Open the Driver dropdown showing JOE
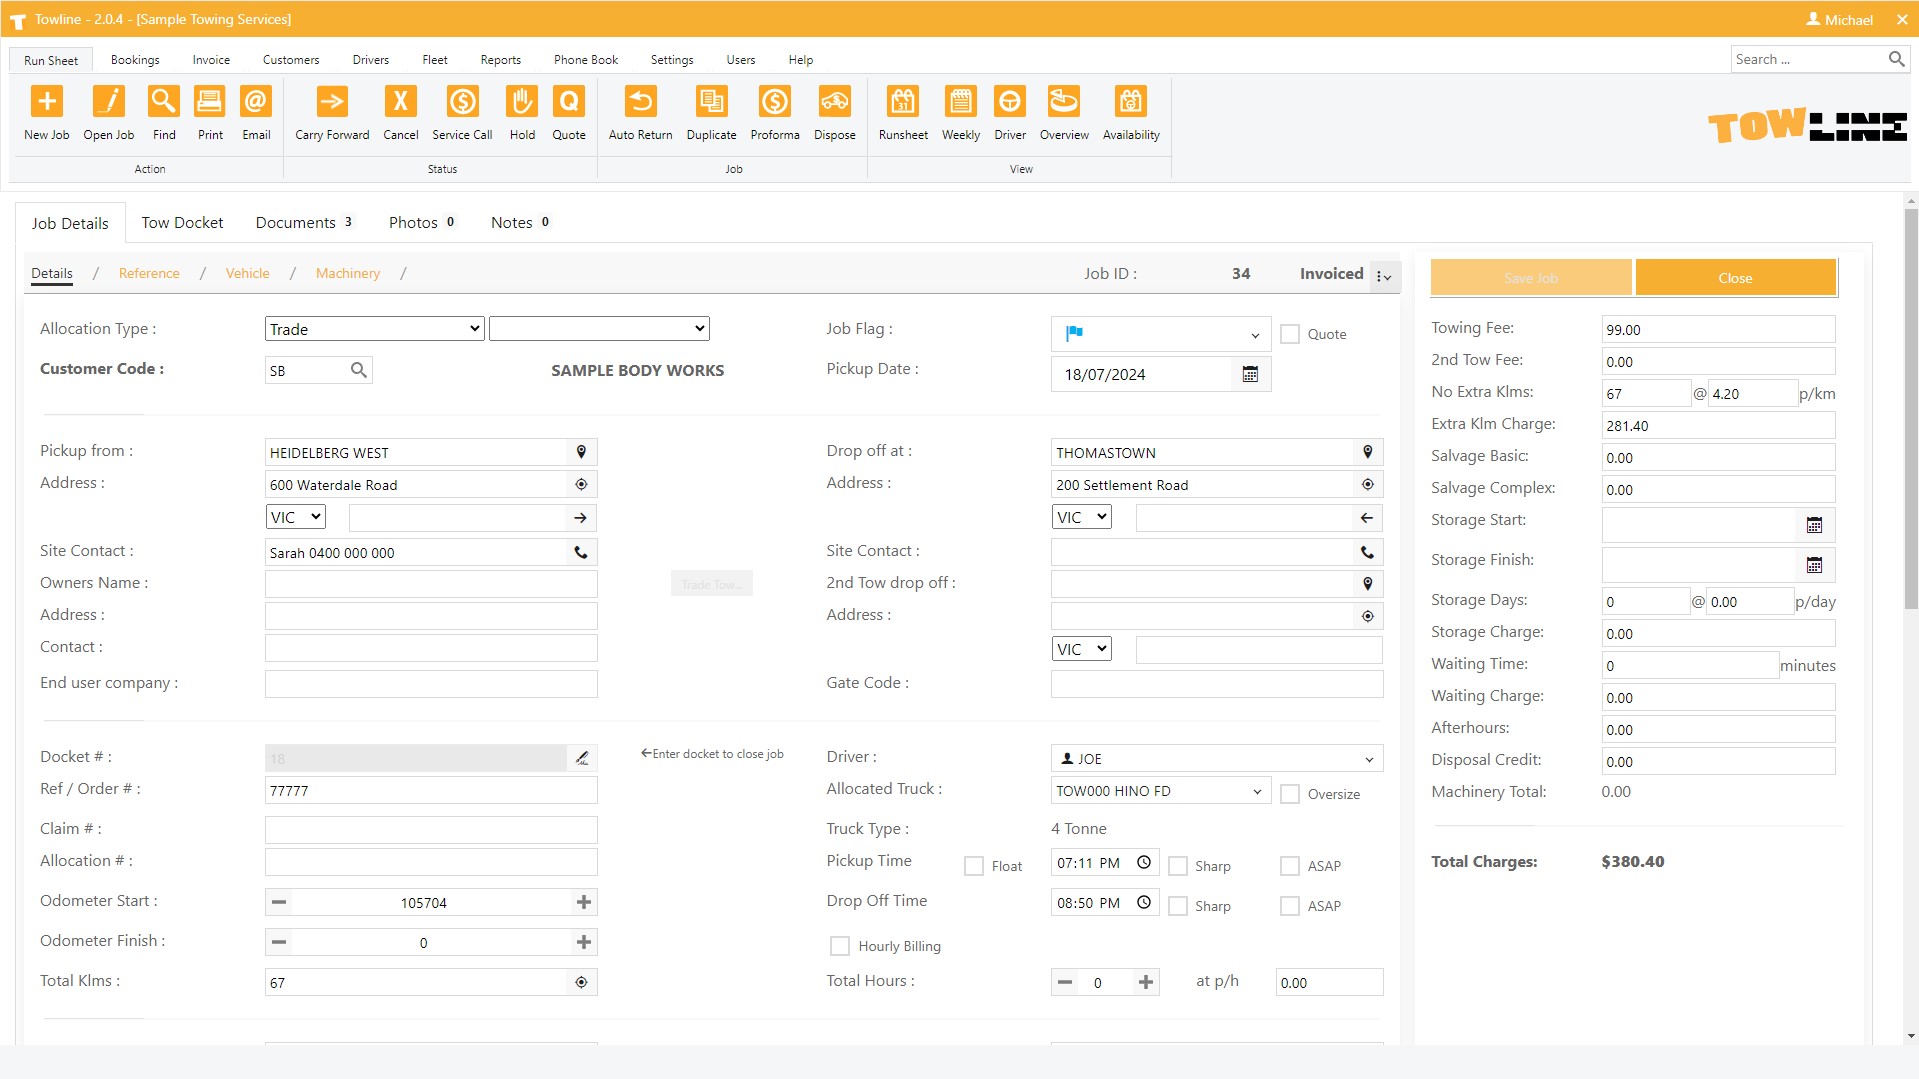This screenshot has width=1919, height=1079. tap(1216, 759)
